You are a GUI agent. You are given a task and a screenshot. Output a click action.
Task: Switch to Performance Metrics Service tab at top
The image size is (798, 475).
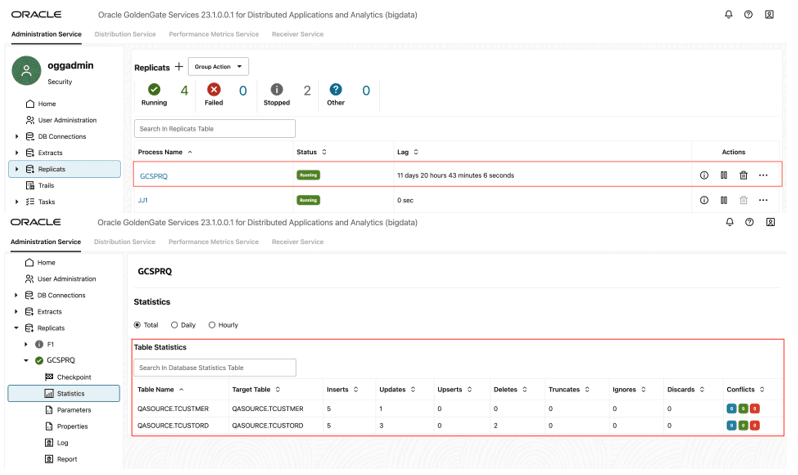click(214, 34)
